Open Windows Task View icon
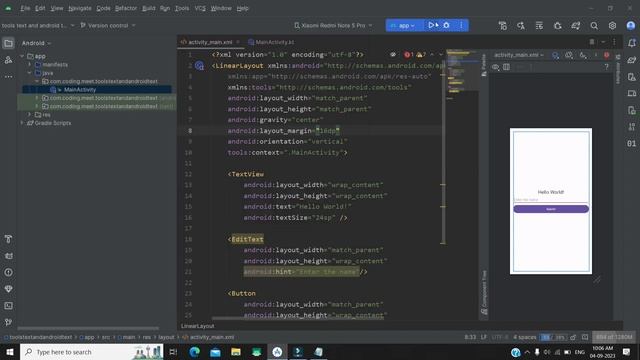Image resolution: width=640 pixels, height=360 pixels. [173, 352]
